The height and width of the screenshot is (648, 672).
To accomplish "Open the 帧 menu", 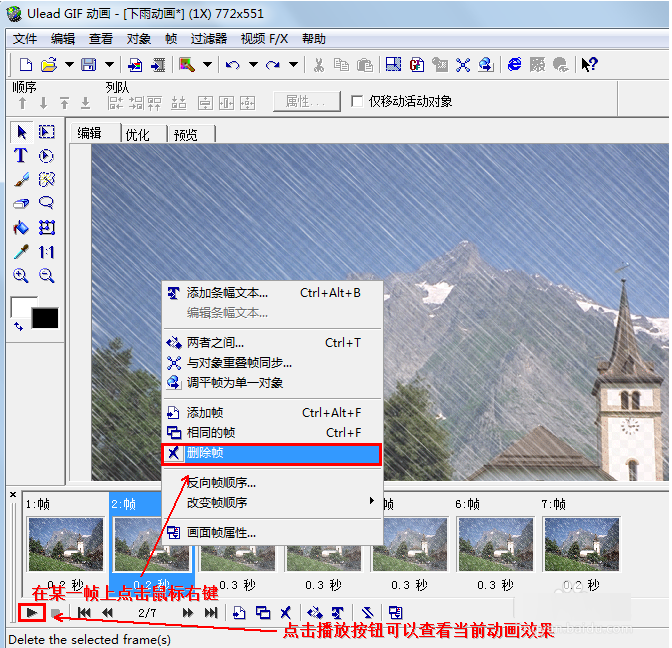I will tap(171, 39).
